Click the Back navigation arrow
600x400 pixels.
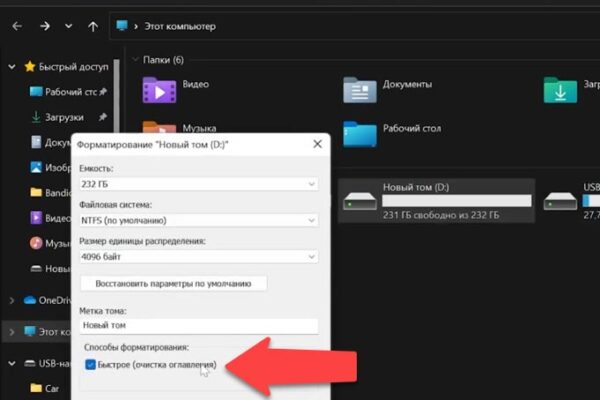point(17,26)
